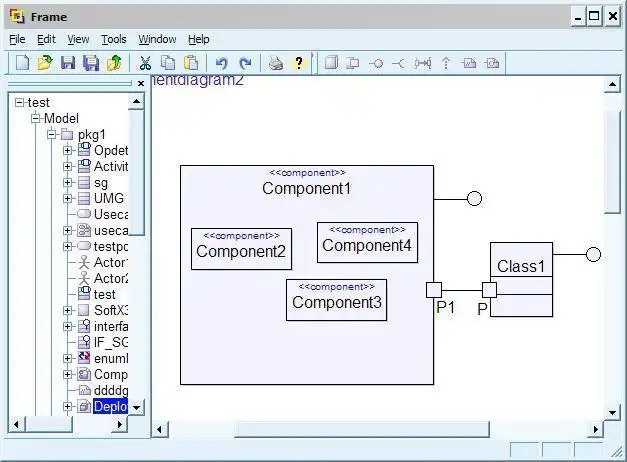Collapse the pkg1 package
Image resolution: width=627 pixels, height=462 pixels.
pyautogui.click(x=52, y=134)
